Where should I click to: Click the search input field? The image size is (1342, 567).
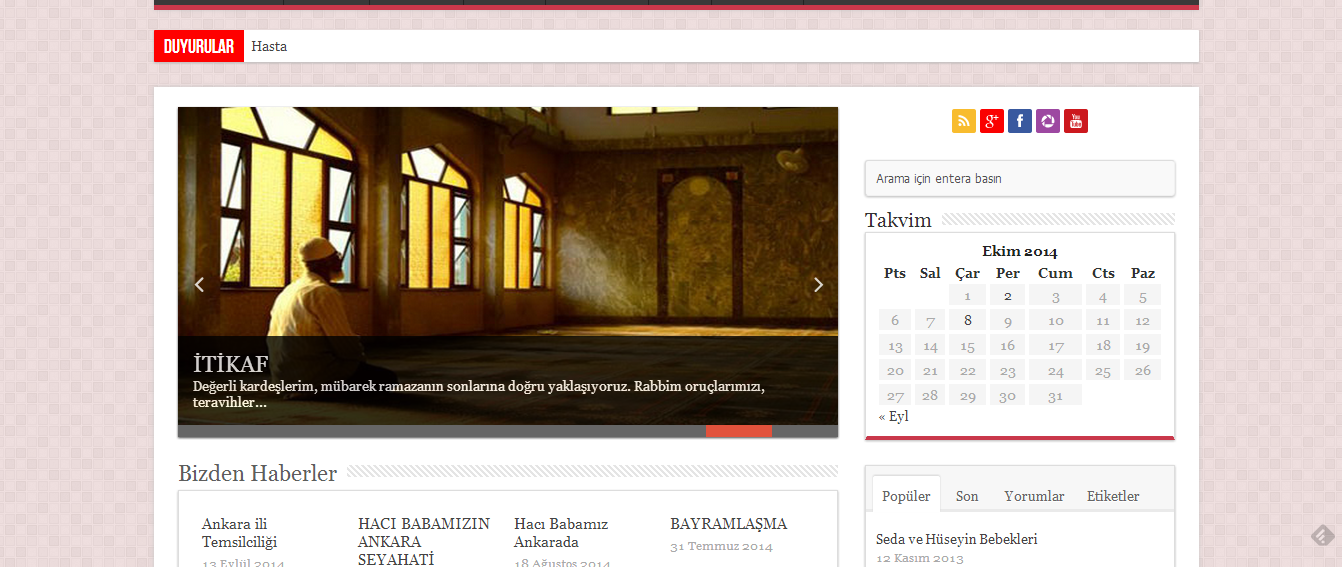click(1019, 178)
